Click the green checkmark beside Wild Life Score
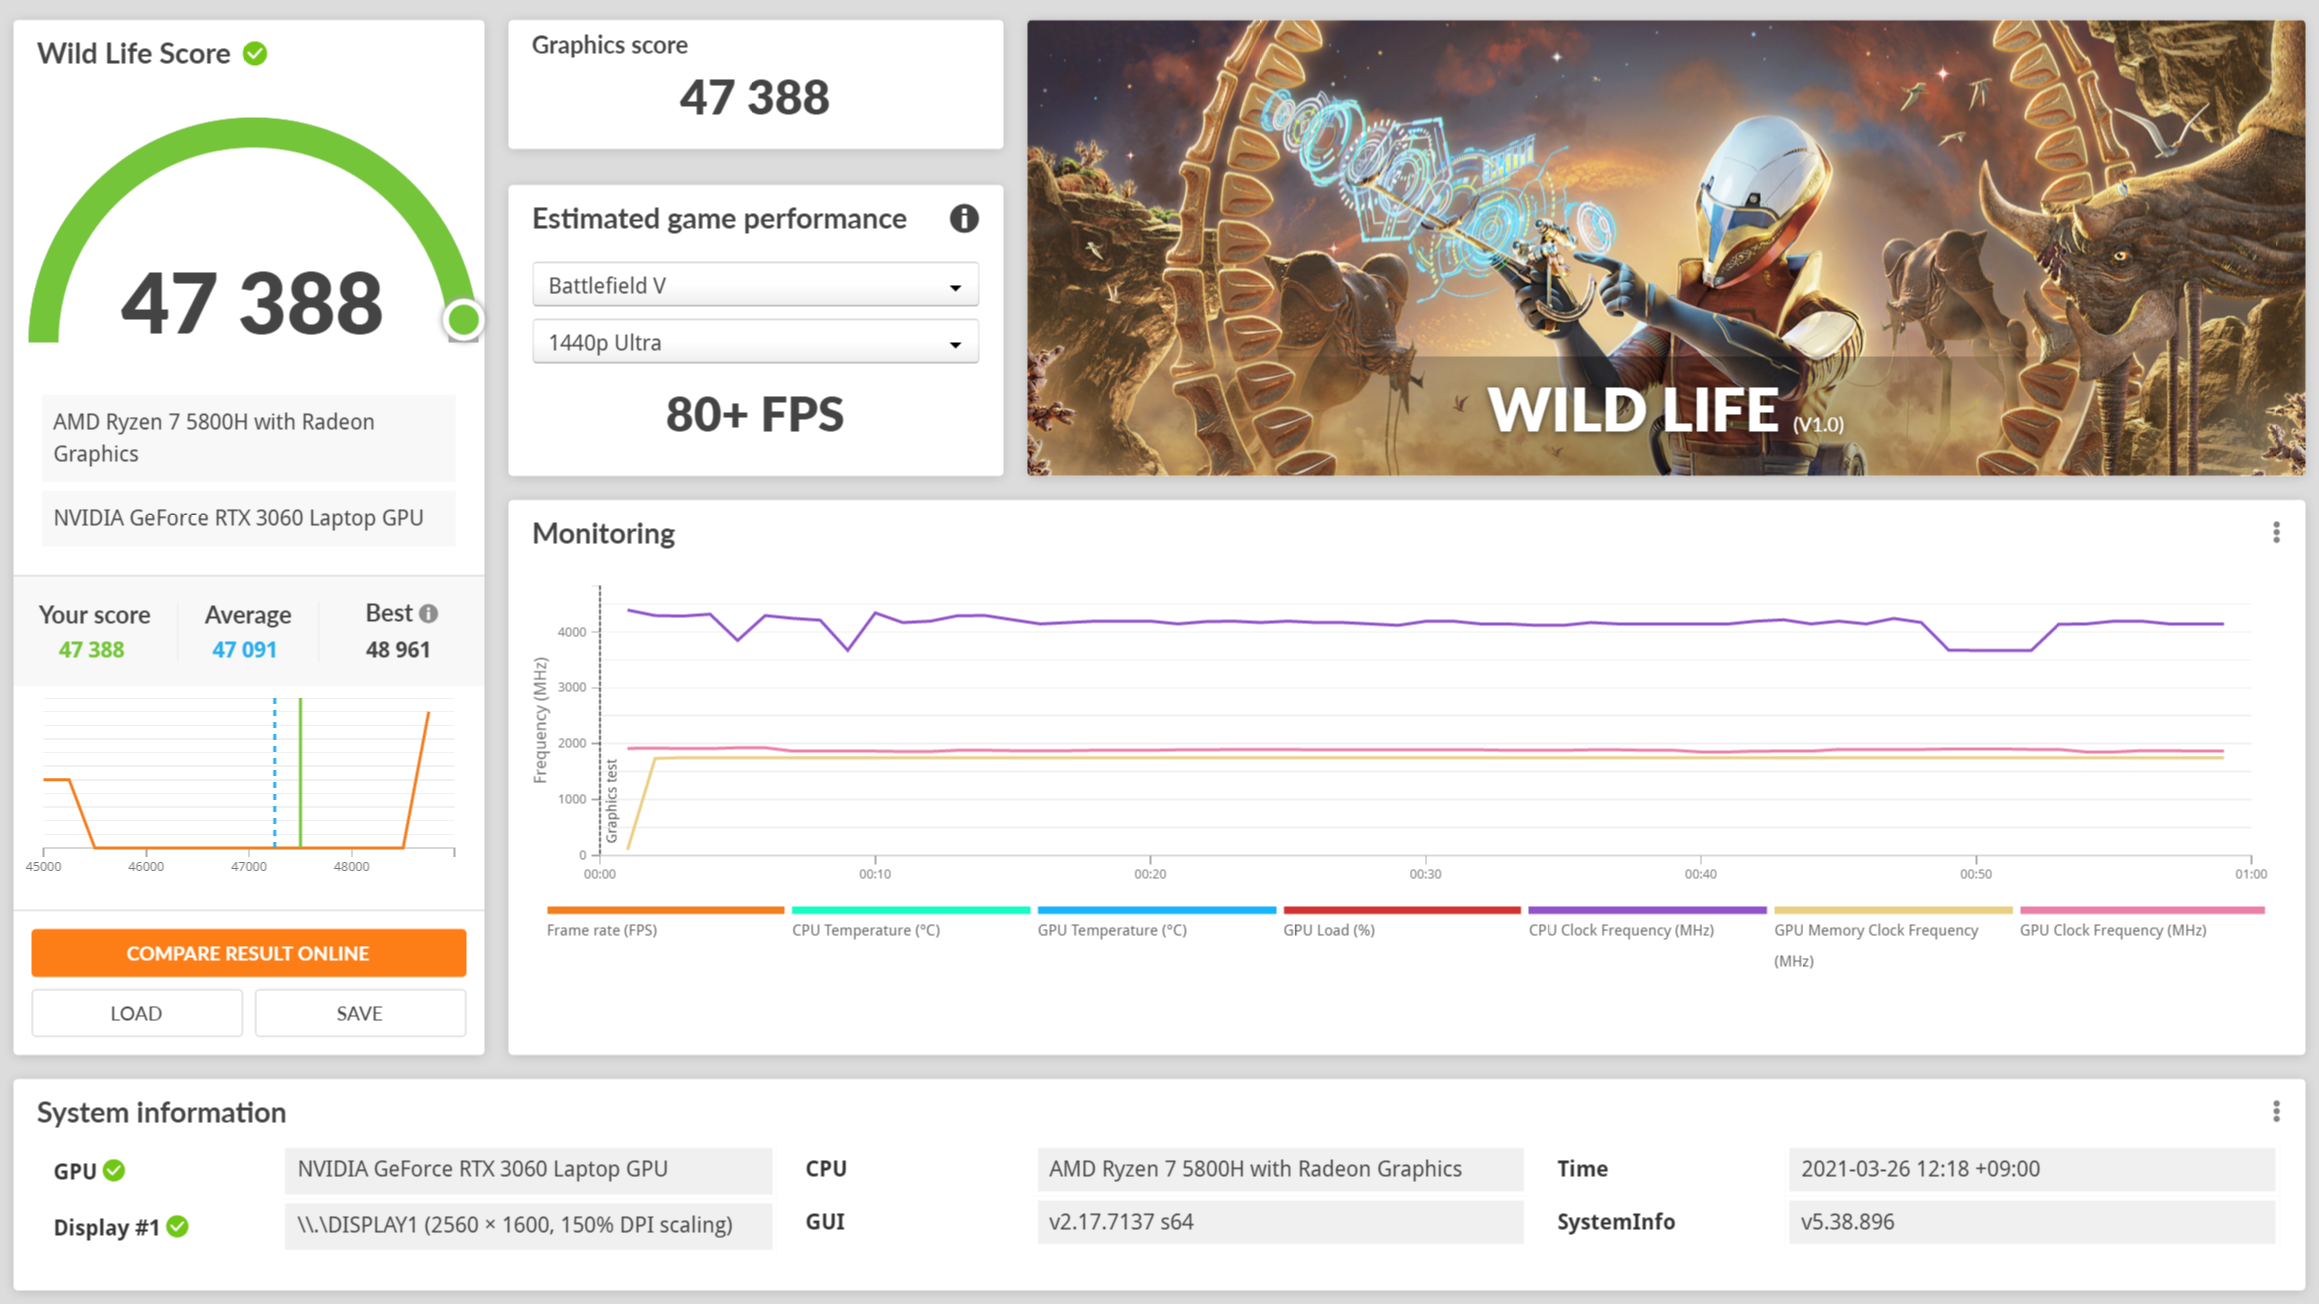The width and height of the screenshot is (2319, 1304). click(x=256, y=53)
